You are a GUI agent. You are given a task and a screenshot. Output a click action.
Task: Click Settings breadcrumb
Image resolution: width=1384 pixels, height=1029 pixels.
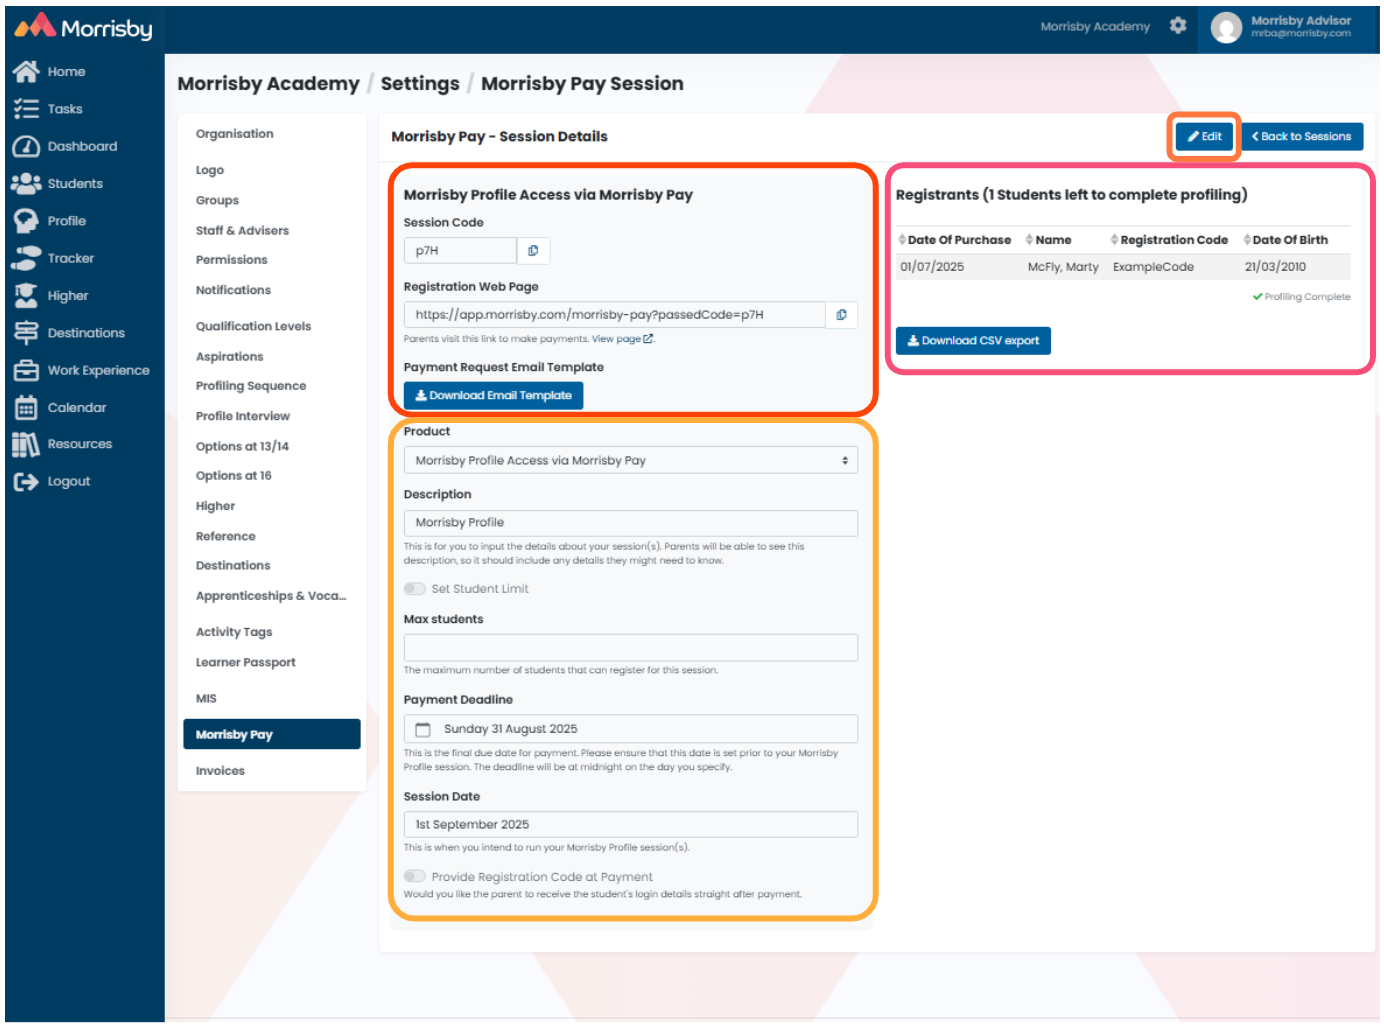click(x=420, y=84)
